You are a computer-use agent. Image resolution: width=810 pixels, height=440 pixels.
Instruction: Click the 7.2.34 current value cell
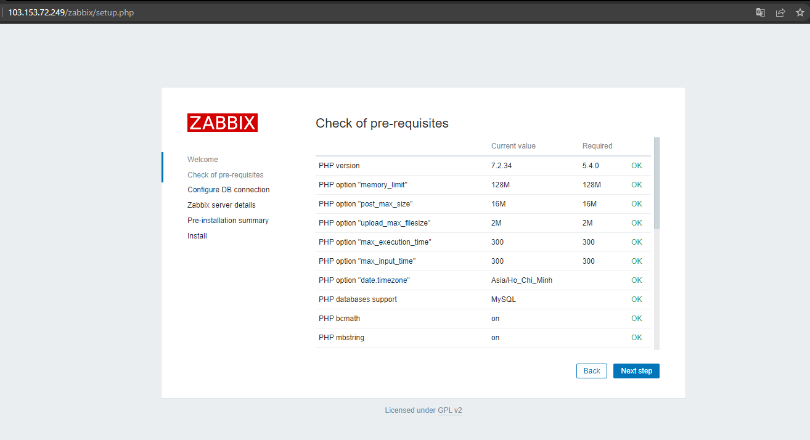click(501, 166)
